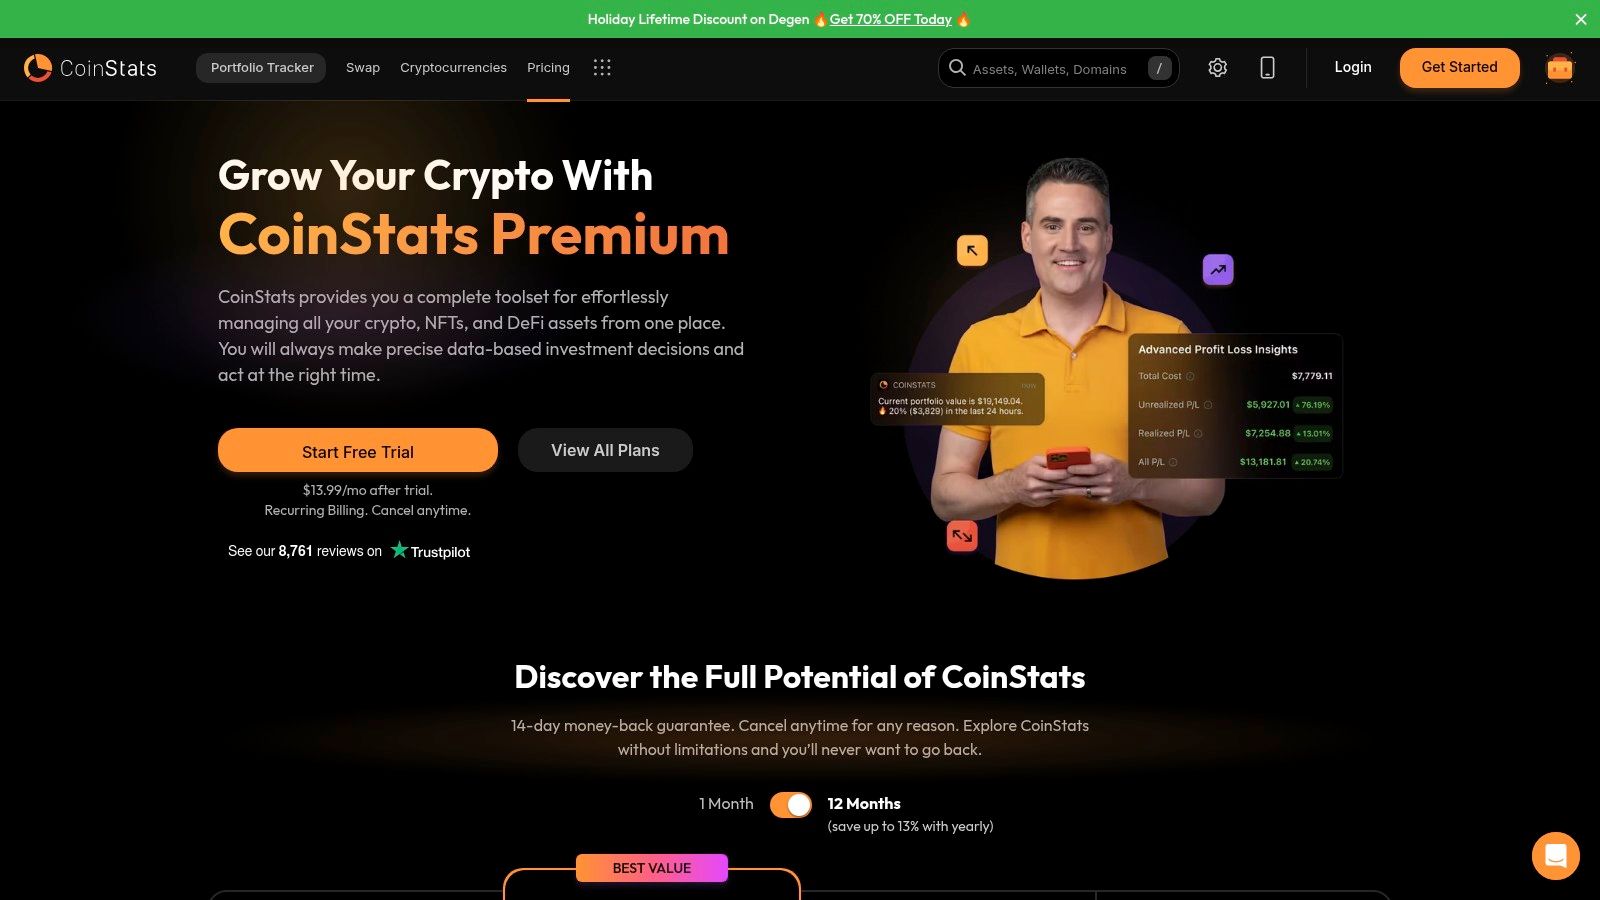Open the Cryptocurrencies menu
1600x900 pixels.
(453, 68)
